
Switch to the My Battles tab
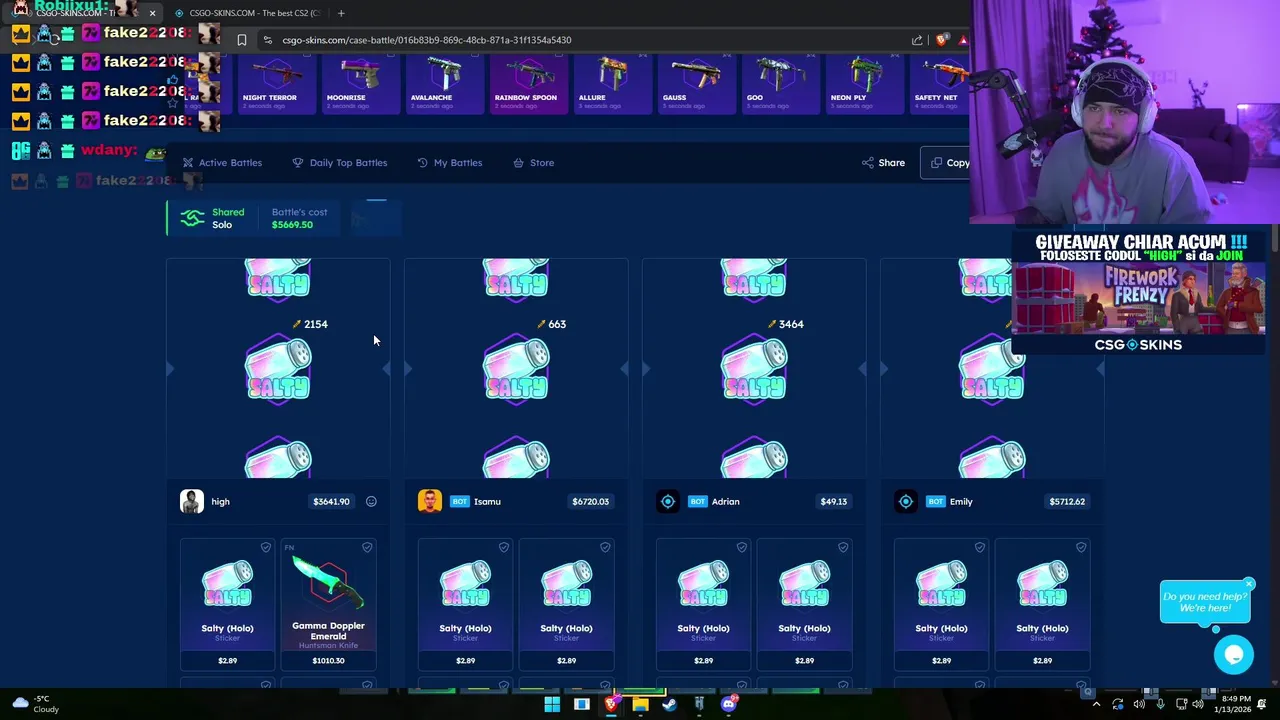tap(449, 163)
